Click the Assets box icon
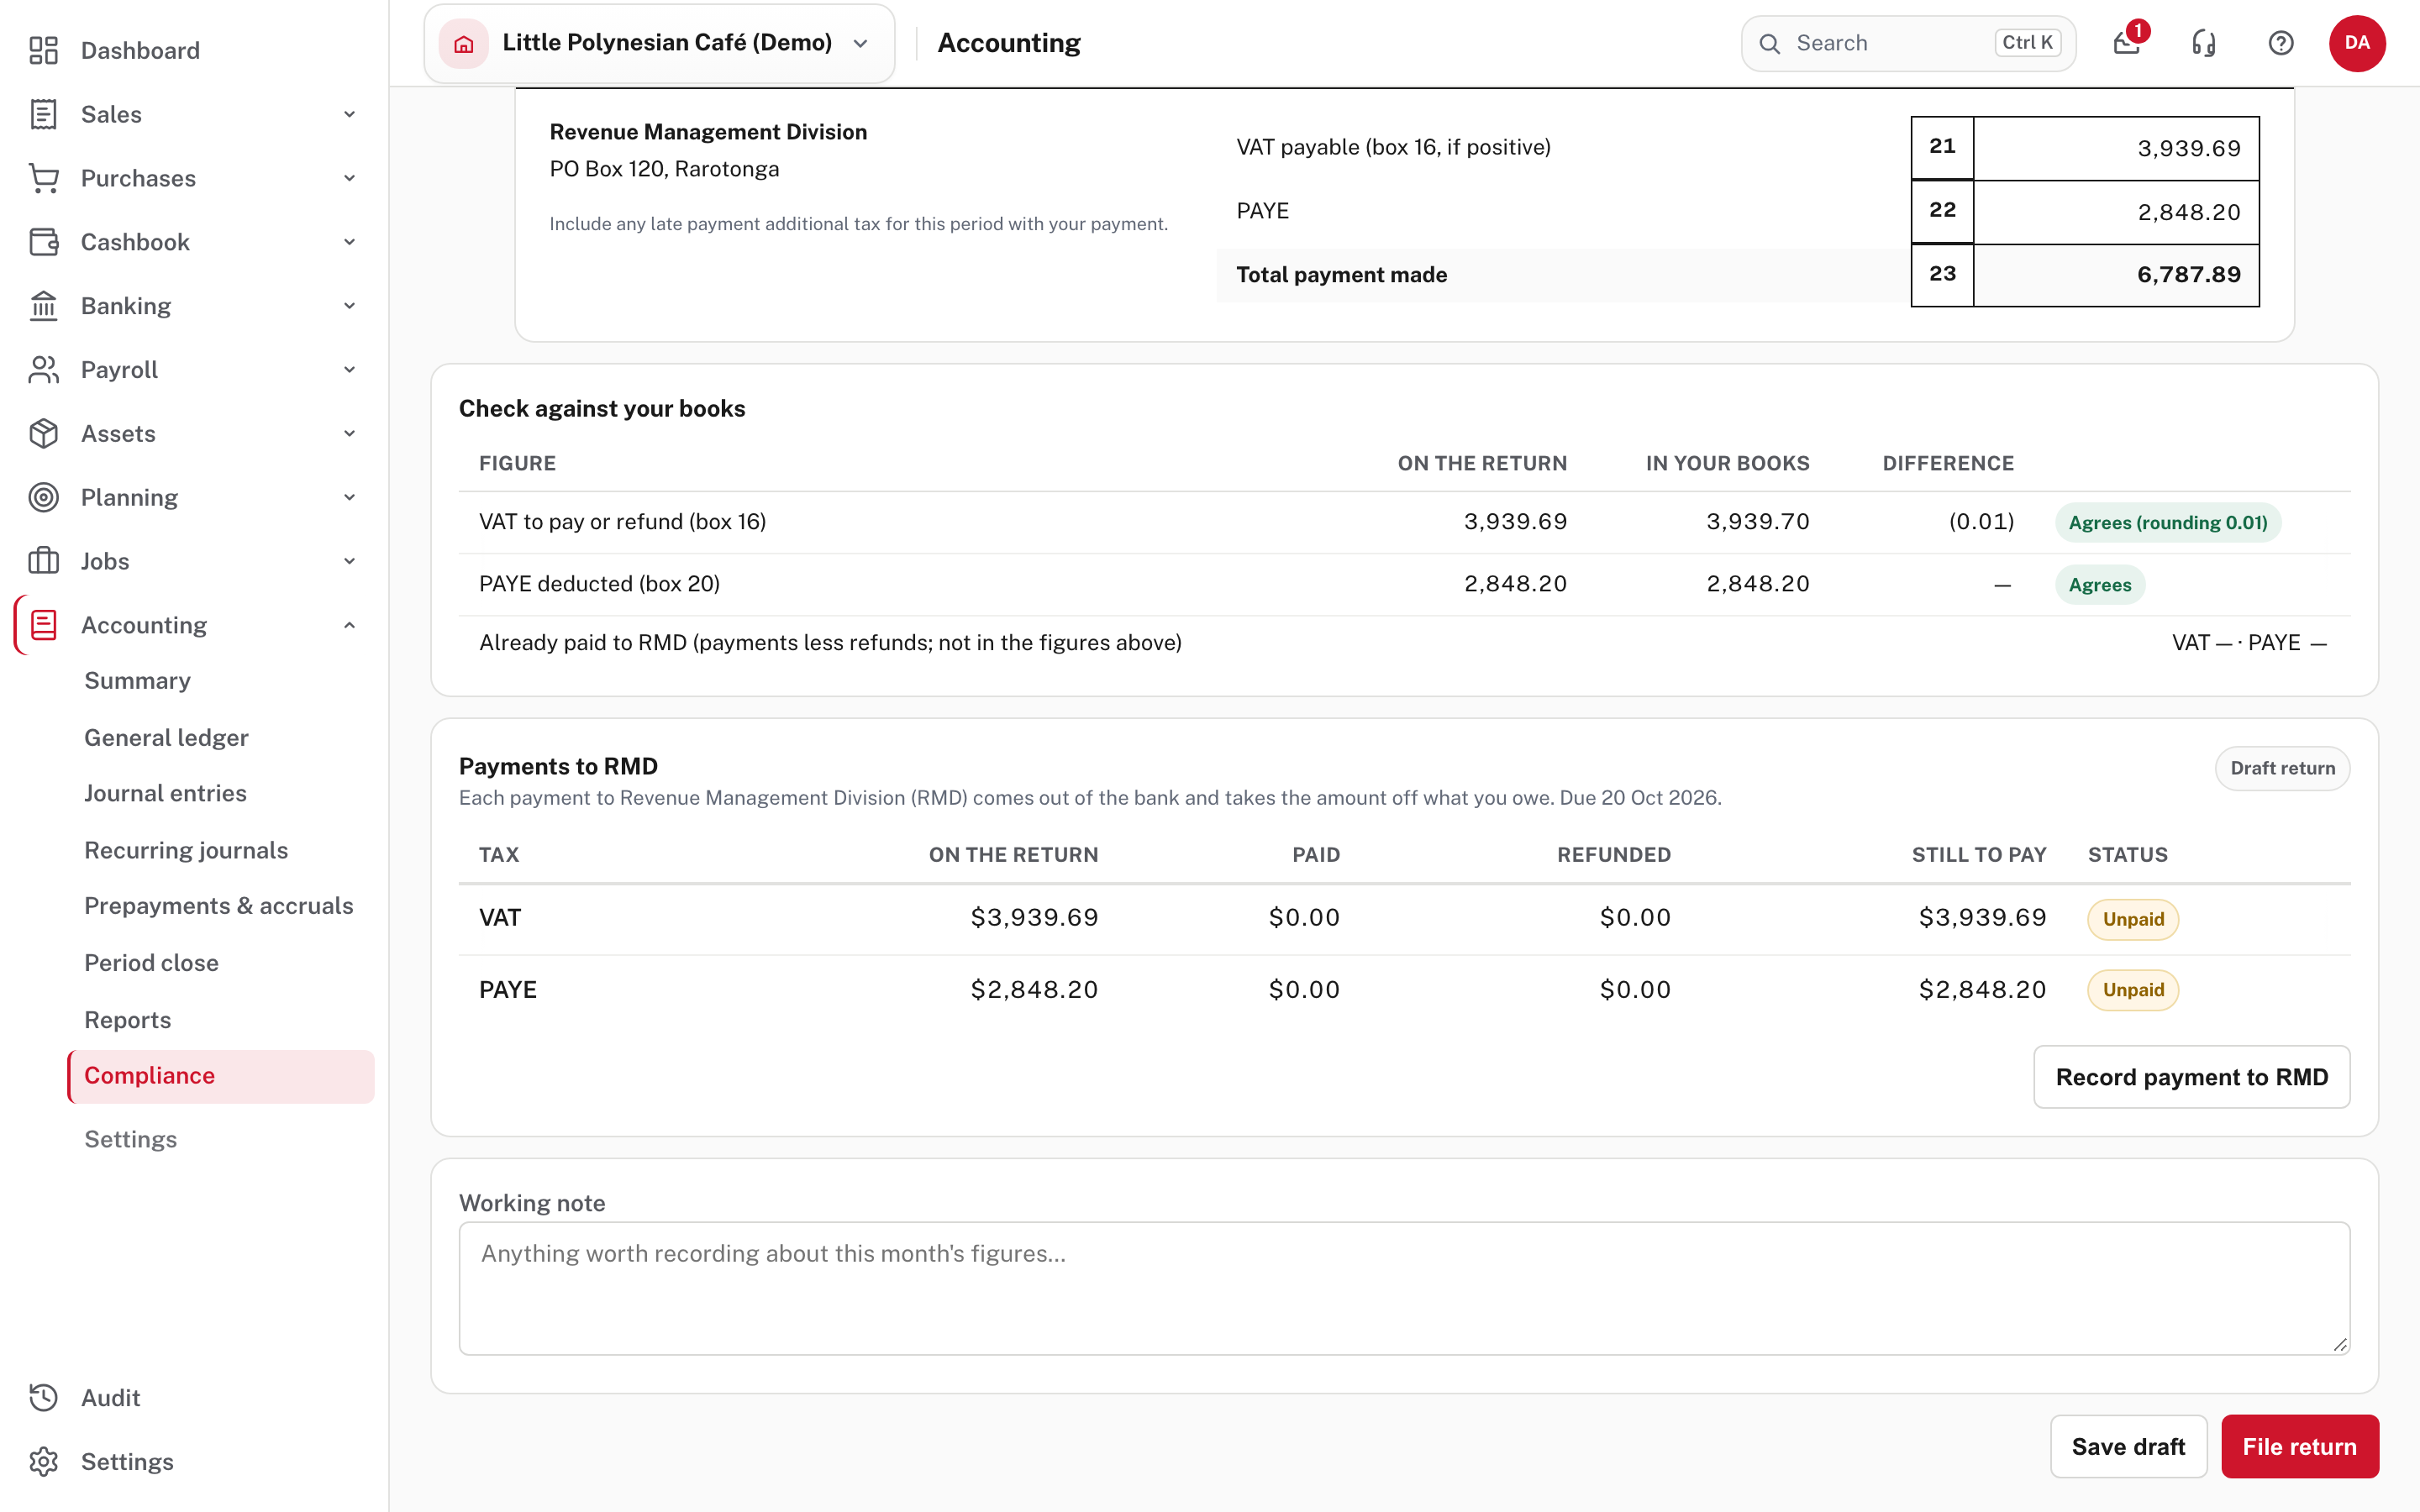2420x1512 pixels. pos(43,433)
